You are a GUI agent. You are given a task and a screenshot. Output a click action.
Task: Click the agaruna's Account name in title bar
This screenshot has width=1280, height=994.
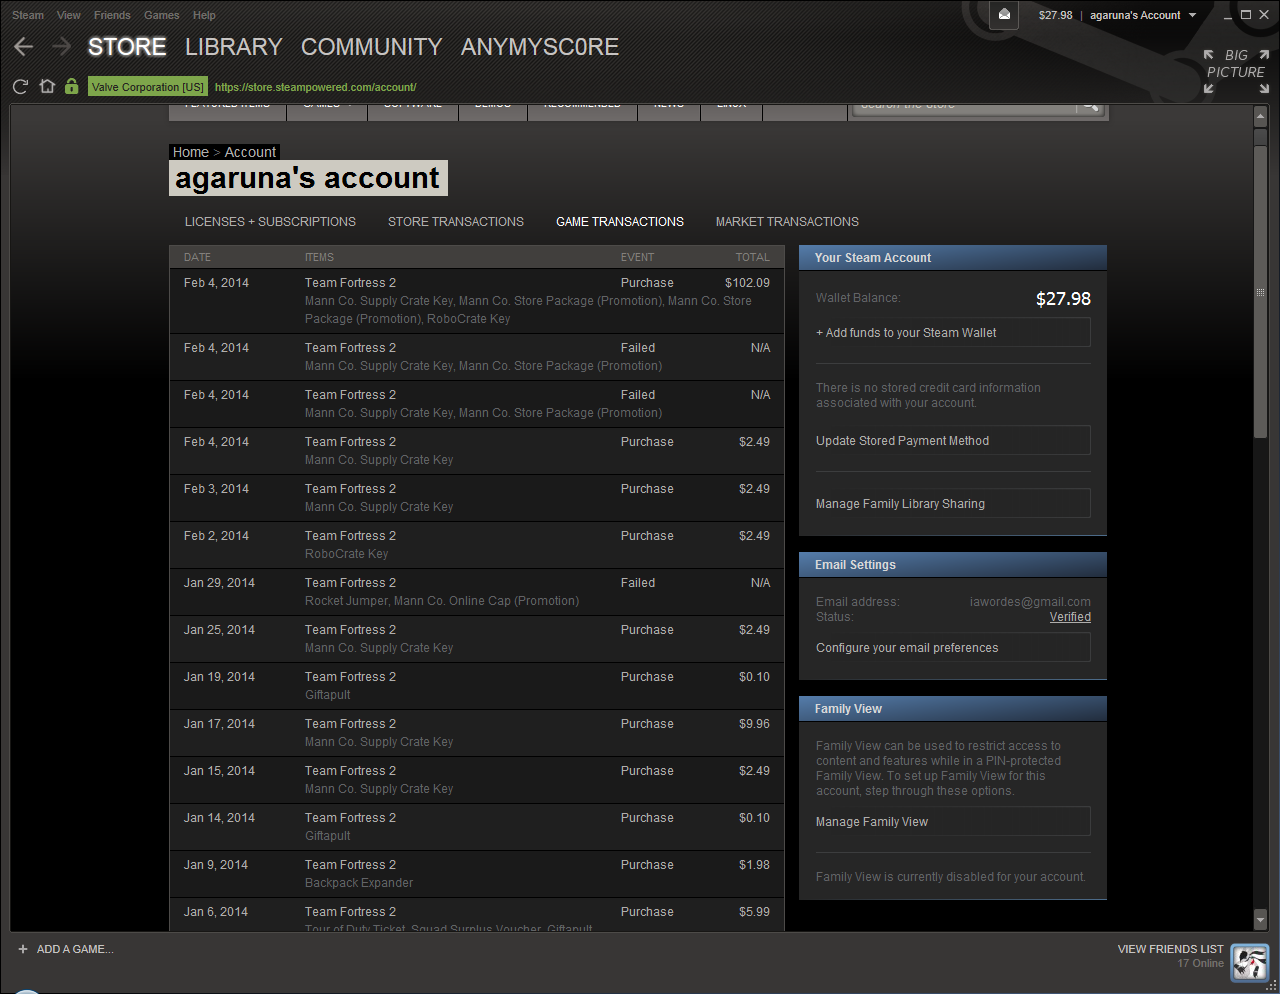coord(1135,15)
